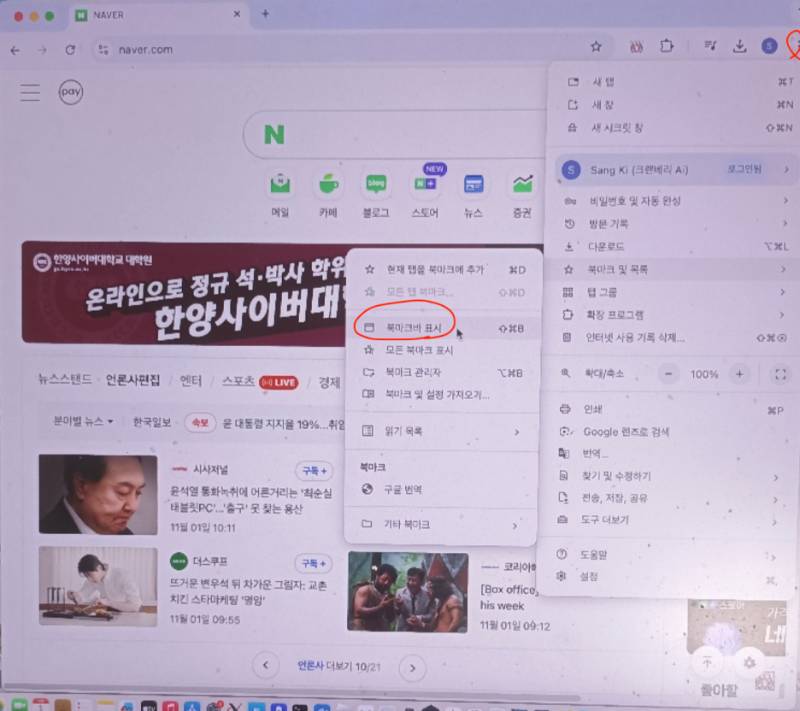Open the Naver News (뉴스) icon
800x711 pixels.
(473, 186)
